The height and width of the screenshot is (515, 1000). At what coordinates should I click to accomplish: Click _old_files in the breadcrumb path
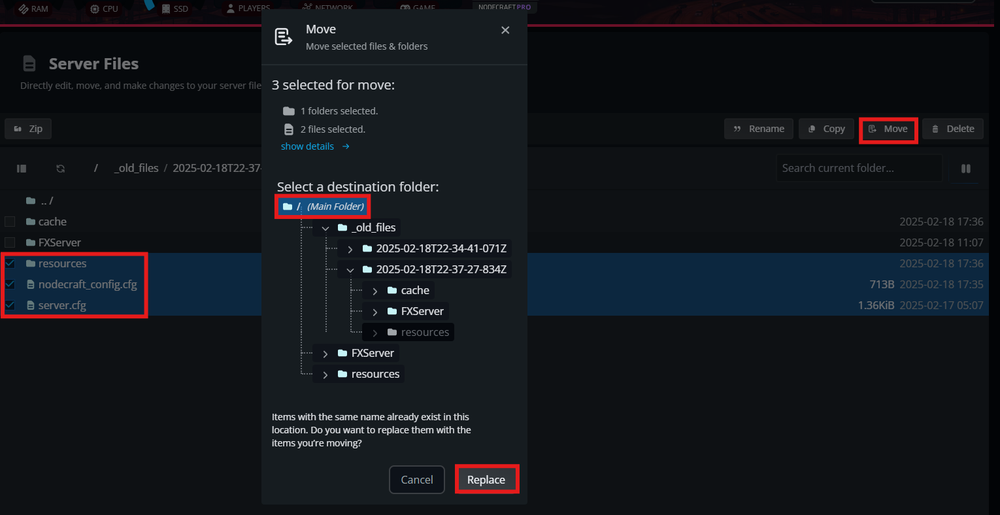tap(136, 169)
